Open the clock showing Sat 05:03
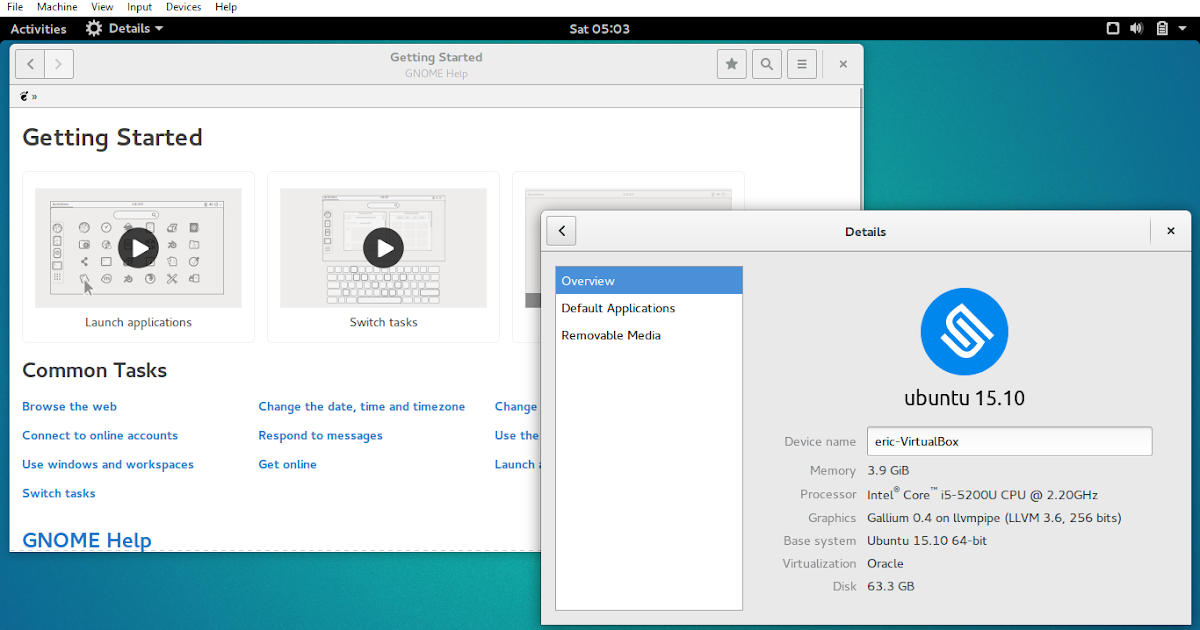The image size is (1200, 630). (x=600, y=28)
